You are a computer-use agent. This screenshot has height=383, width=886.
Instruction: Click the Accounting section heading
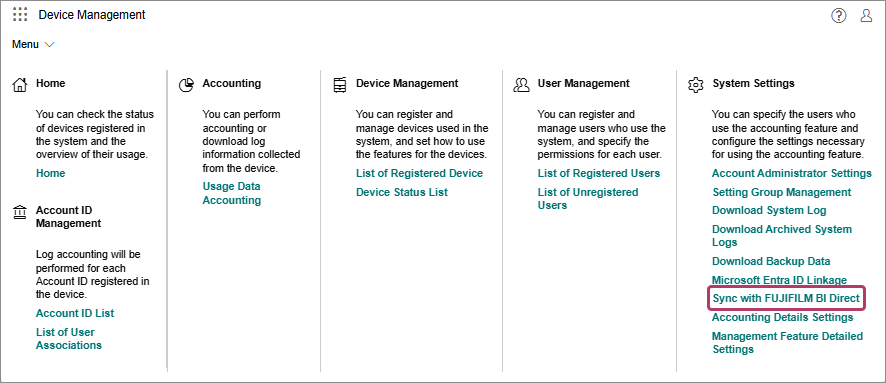pyautogui.click(x=232, y=84)
